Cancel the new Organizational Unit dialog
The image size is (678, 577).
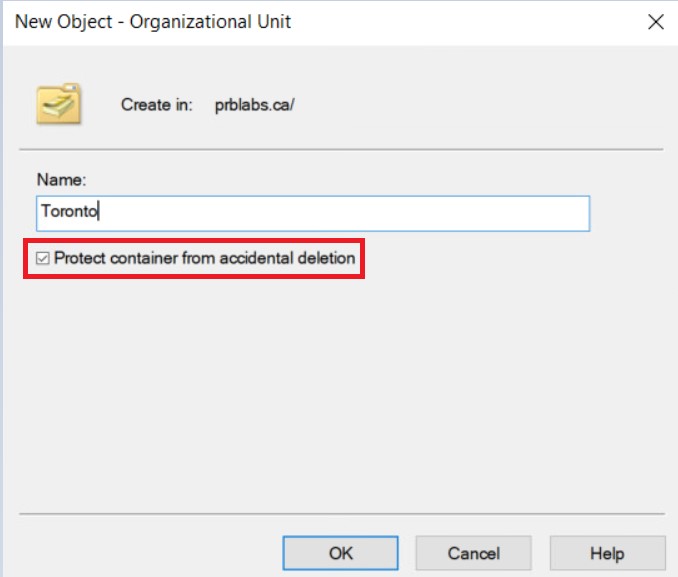[474, 553]
